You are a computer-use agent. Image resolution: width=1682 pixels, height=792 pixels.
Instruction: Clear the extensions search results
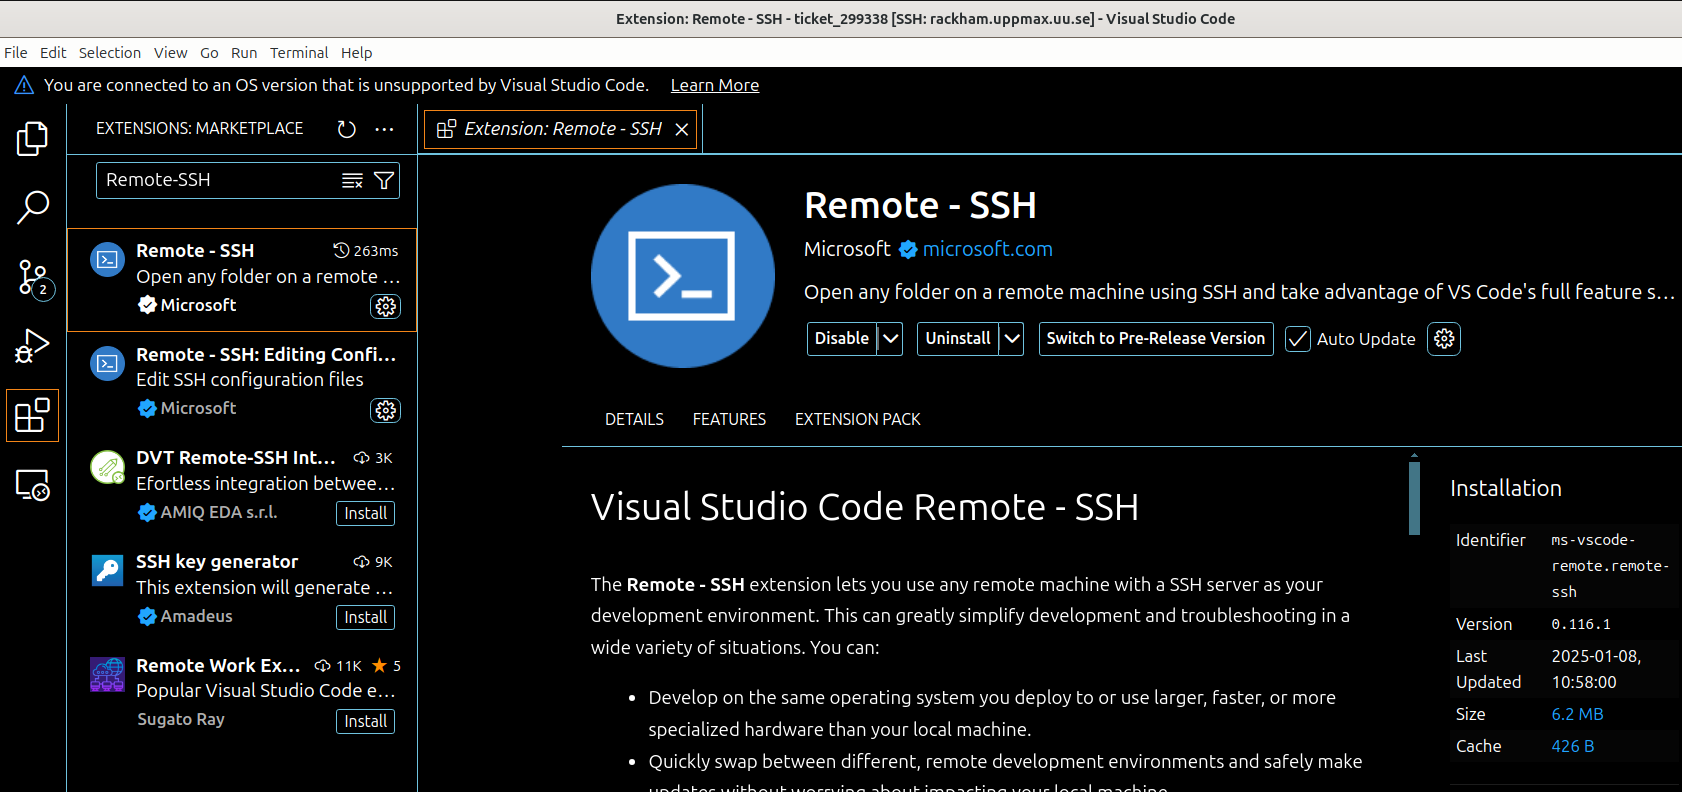pyautogui.click(x=352, y=181)
